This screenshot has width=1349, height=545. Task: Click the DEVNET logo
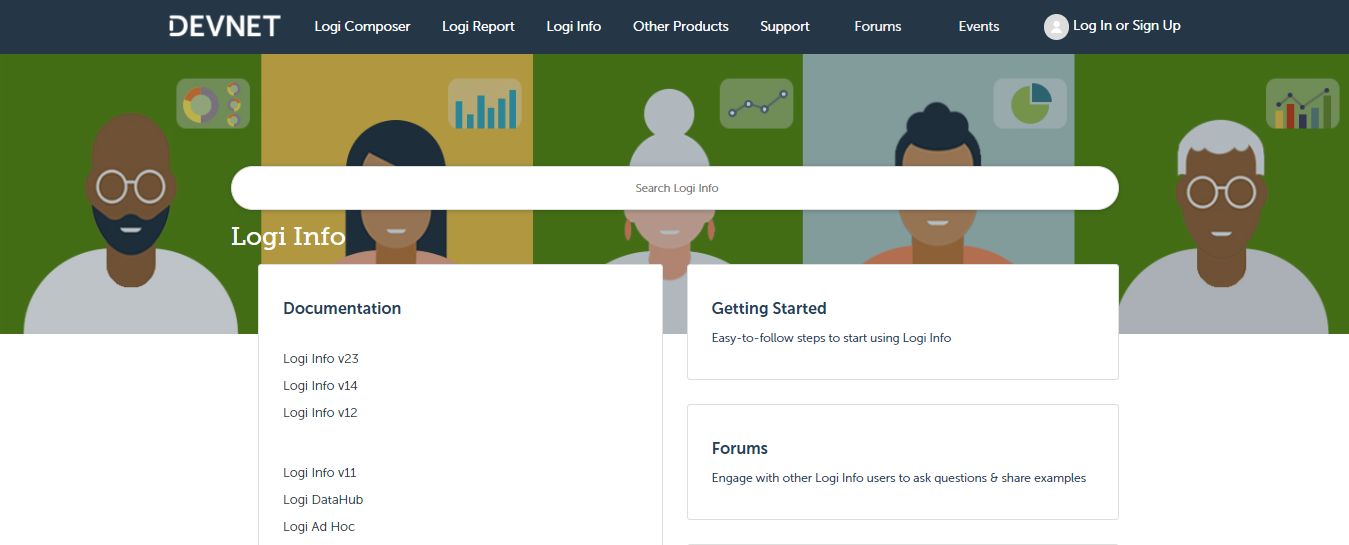click(x=225, y=26)
